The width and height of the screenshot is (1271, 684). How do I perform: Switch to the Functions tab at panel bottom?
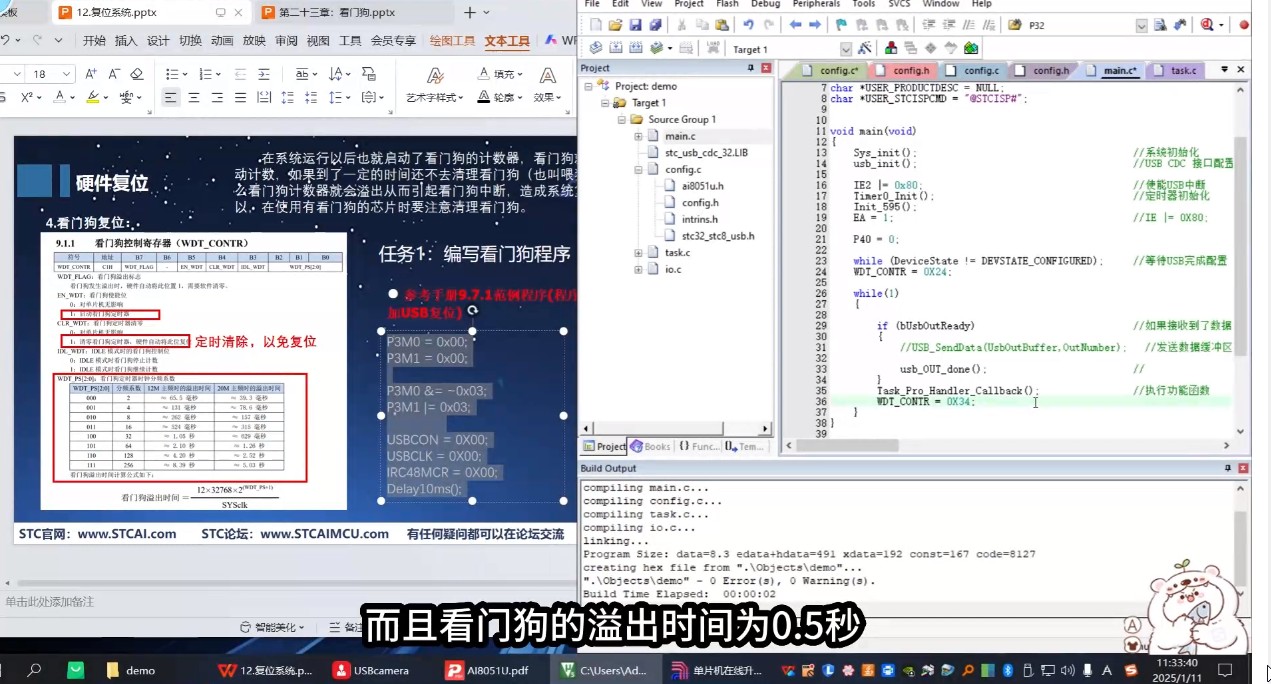tap(700, 447)
